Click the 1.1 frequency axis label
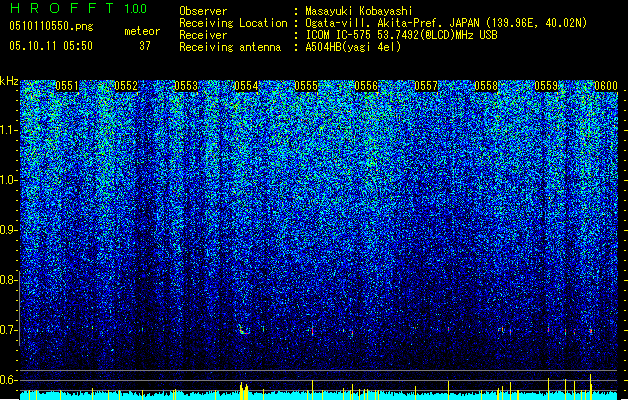The width and height of the screenshot is (629, 400). coord(9,130)
